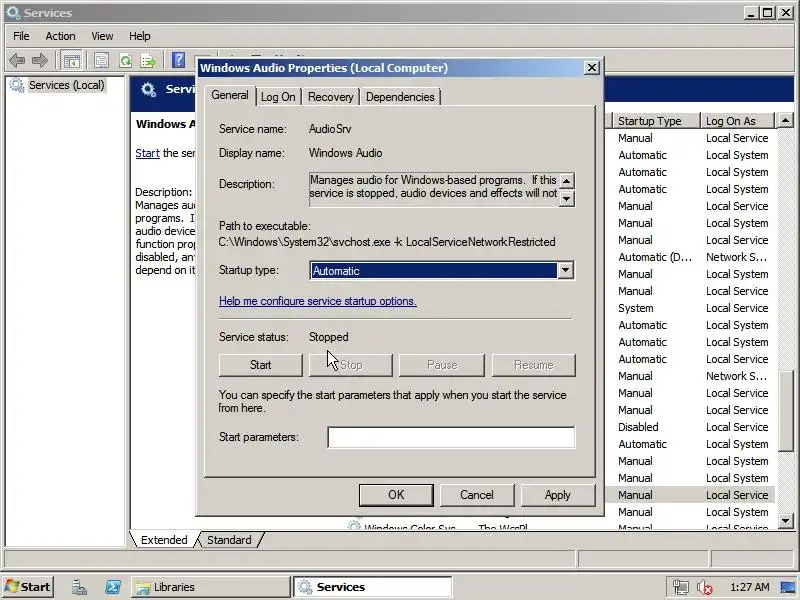Launch PowerShell from the taskbar
The width and height of the screenshot is (800, 600).
tap(113, 587)
